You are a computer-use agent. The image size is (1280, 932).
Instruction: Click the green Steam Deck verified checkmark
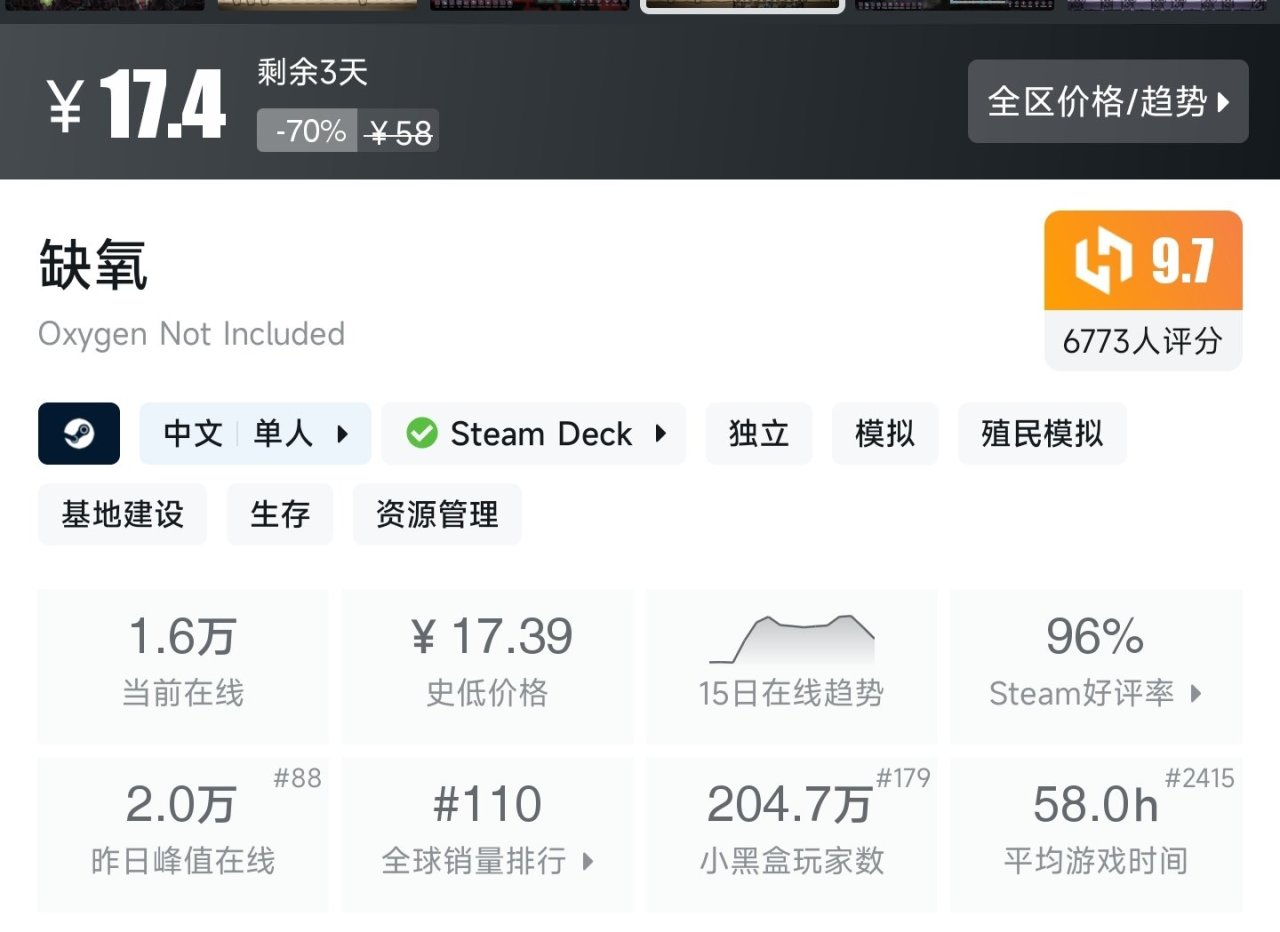(422, 433)
